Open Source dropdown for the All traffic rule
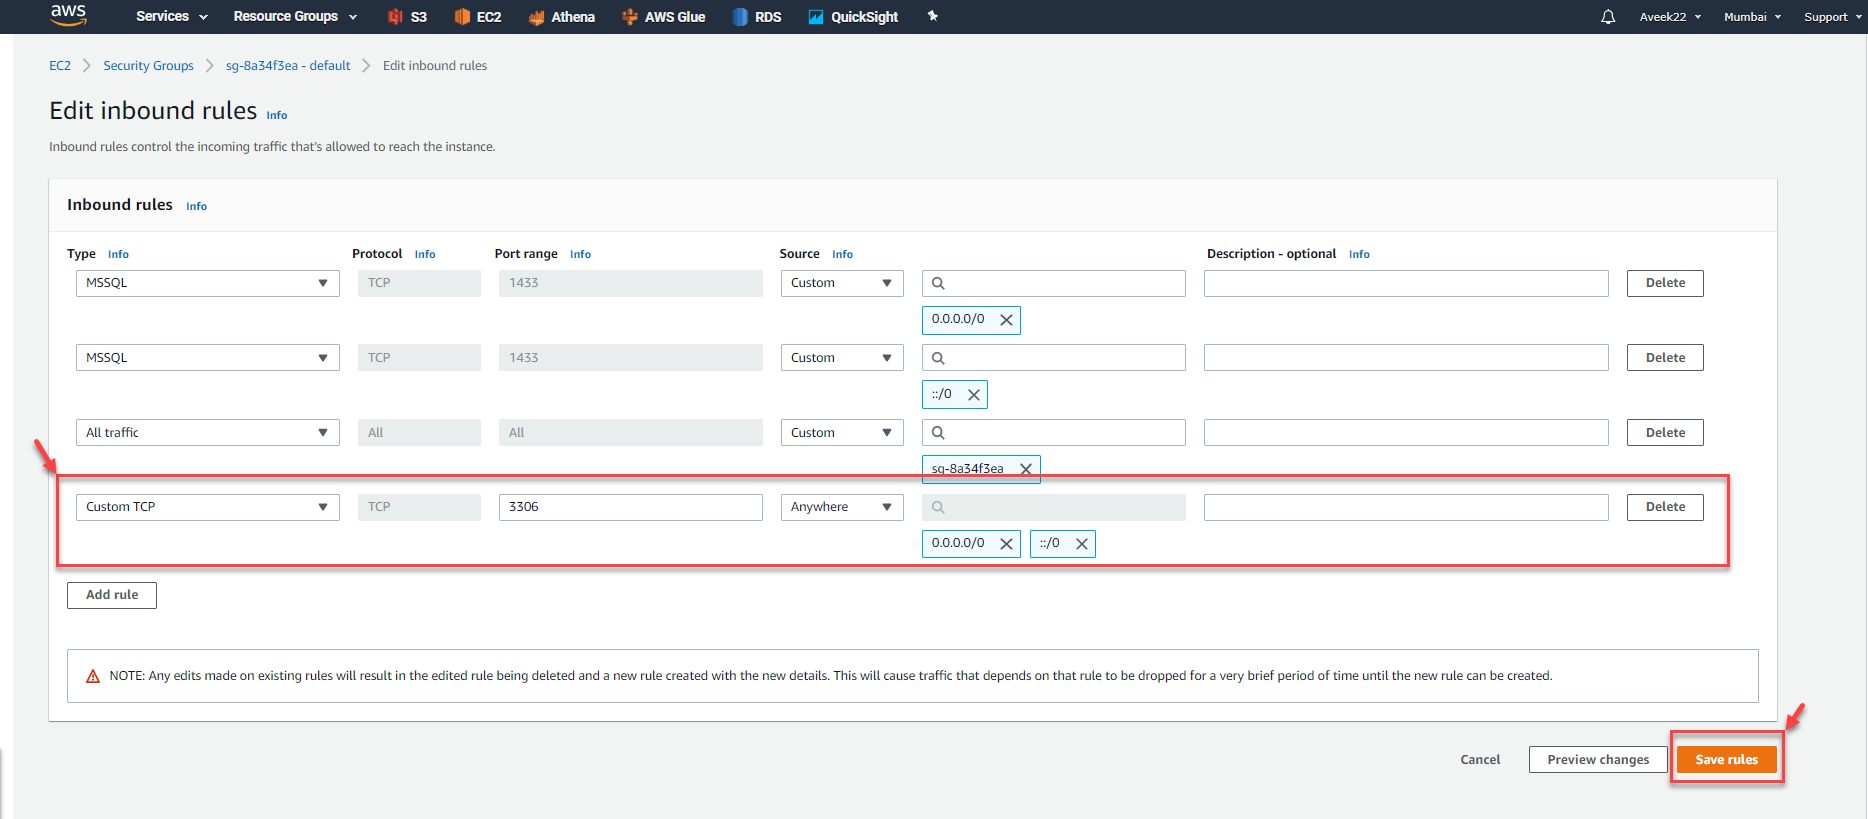This screenshot has width=1868, height=819. click(842, 433)
